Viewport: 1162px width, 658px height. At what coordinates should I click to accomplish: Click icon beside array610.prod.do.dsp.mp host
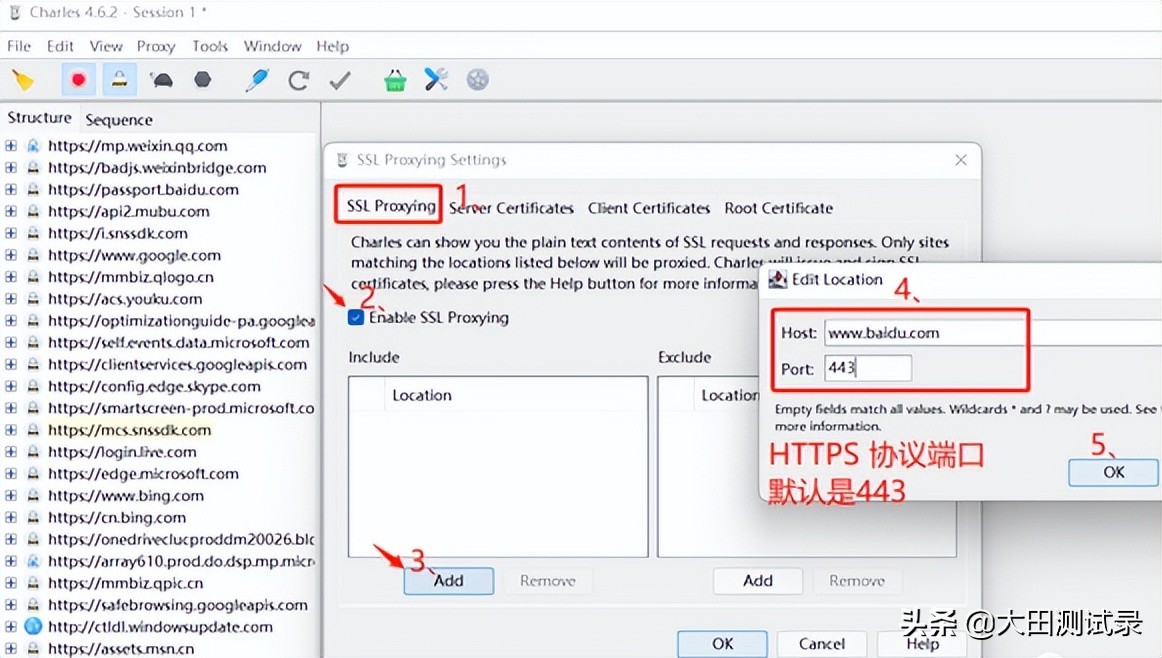(33, 561)
